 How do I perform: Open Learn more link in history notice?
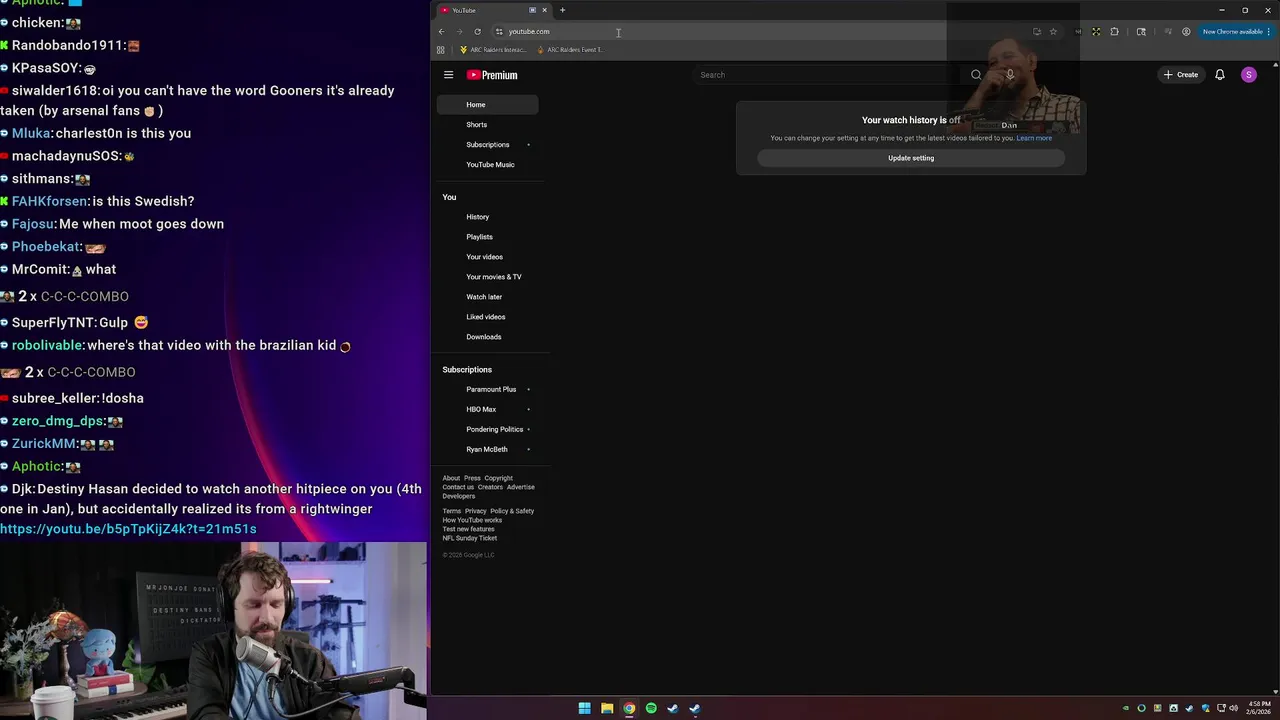click(x=1034, y=138)
